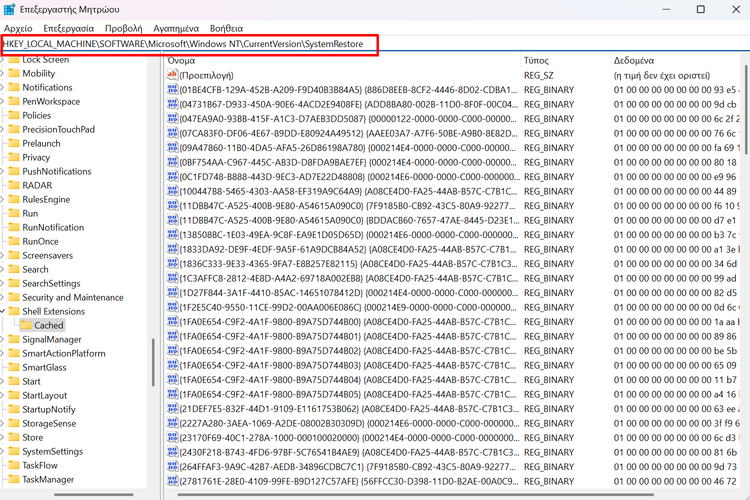The image size is (750, 500).
Task: Select the Cached subkey
Action: pos(48,325)
